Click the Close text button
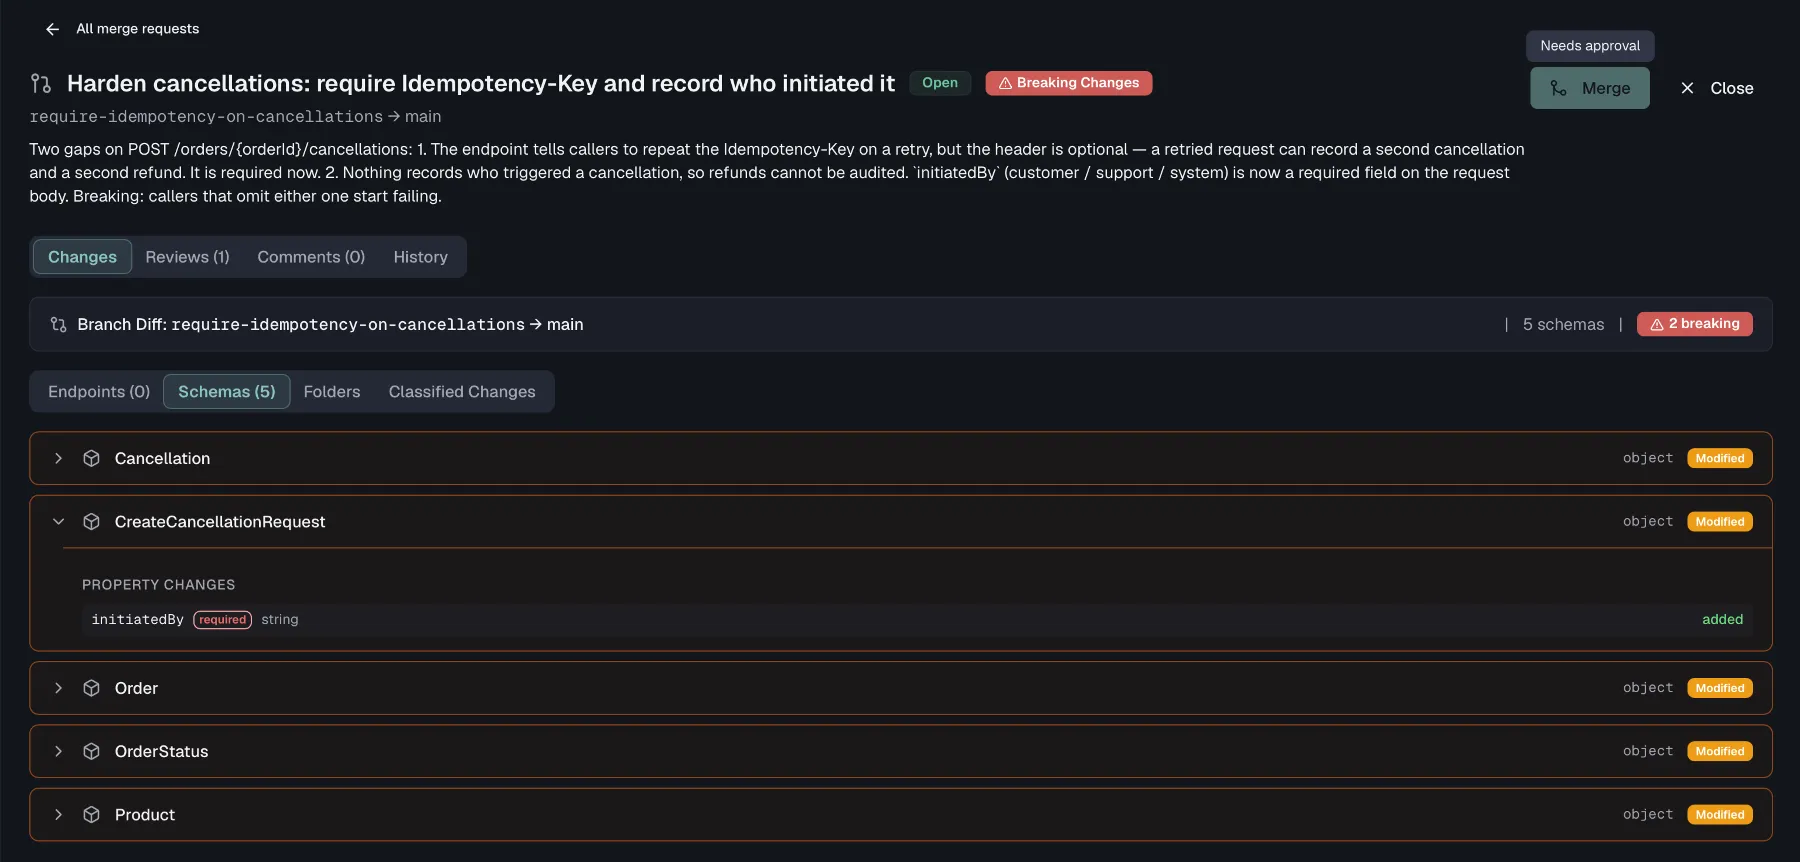The height and width of the screenshot is (862, 1800). 1731,88
